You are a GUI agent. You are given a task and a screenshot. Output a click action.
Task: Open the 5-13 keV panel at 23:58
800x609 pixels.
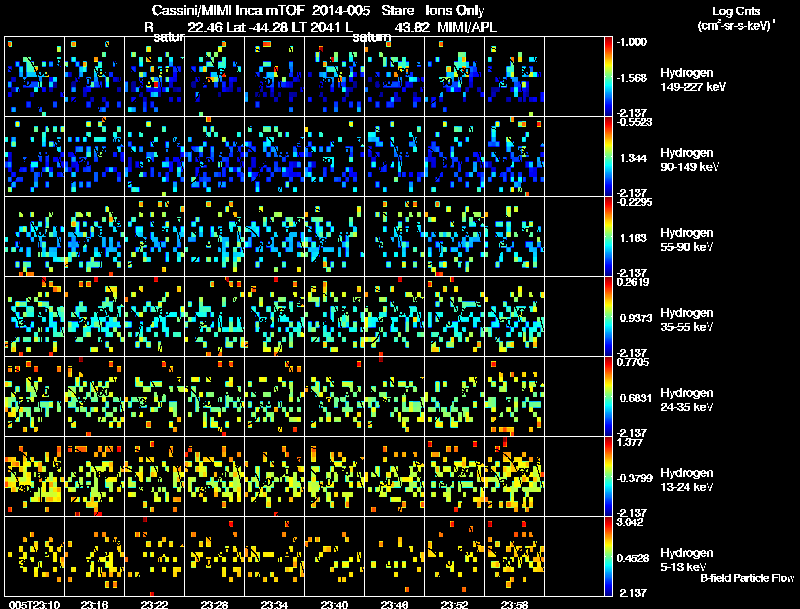tap(515, 556)
